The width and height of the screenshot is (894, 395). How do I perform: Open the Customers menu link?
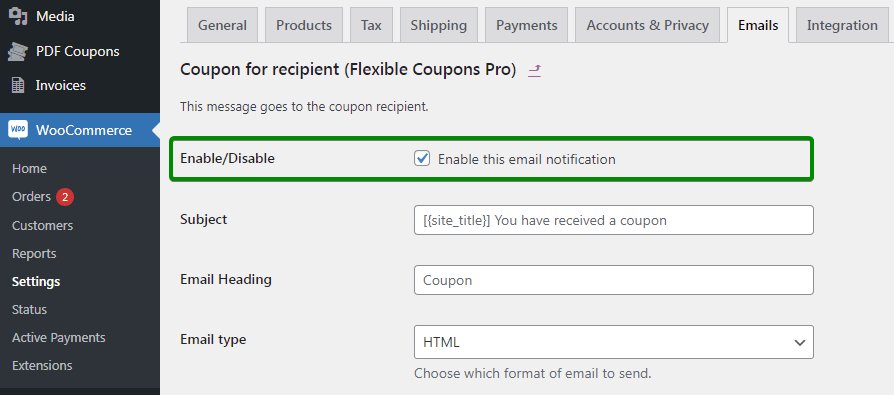point(43,226)
